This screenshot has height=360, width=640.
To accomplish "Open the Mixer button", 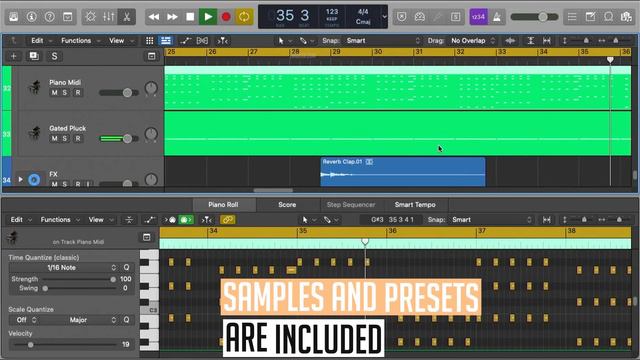I will (x=109, y=17).
